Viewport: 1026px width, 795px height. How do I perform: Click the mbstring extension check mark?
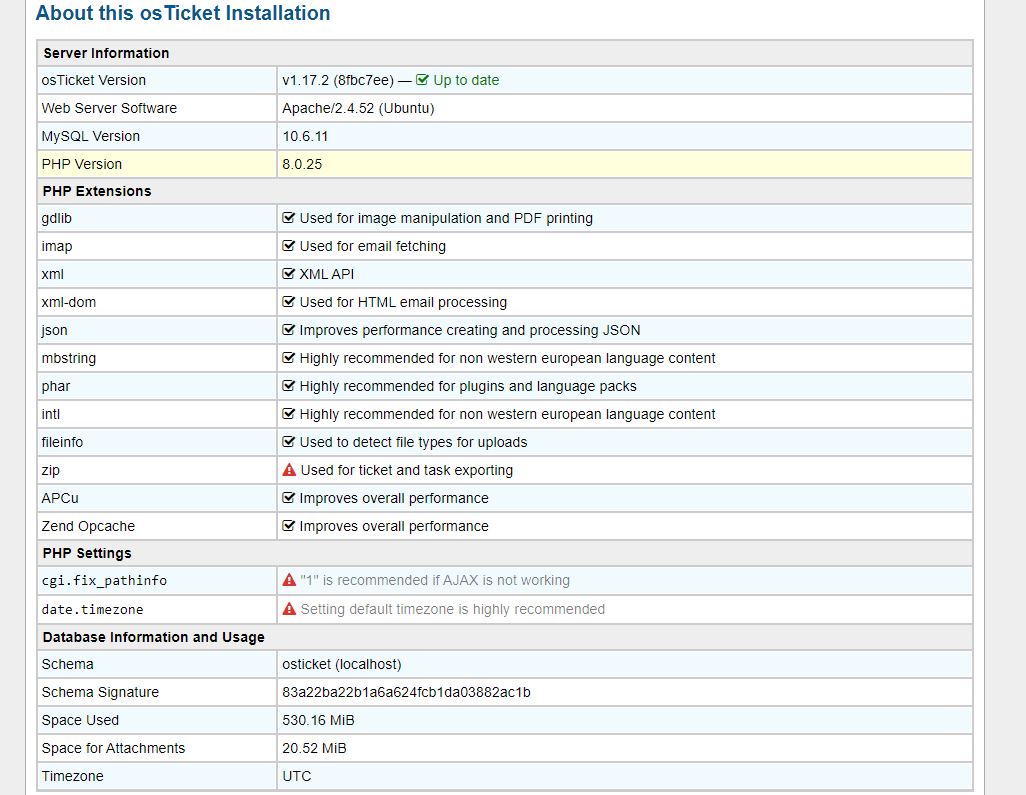[289, 358]
